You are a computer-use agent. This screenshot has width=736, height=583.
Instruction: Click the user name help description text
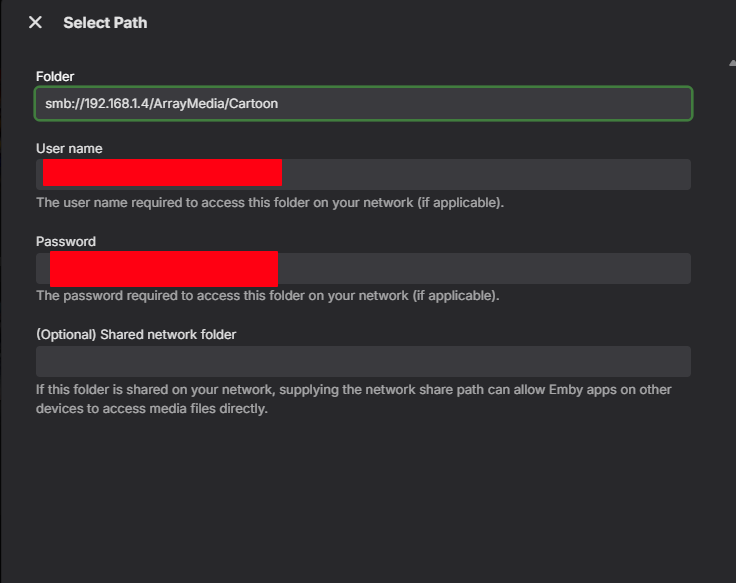click(270, 202)
